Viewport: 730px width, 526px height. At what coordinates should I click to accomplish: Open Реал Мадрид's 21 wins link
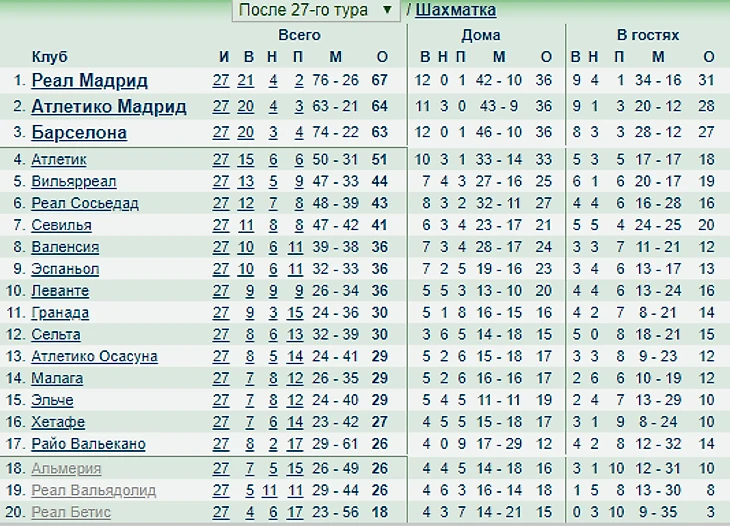point(245,81)
